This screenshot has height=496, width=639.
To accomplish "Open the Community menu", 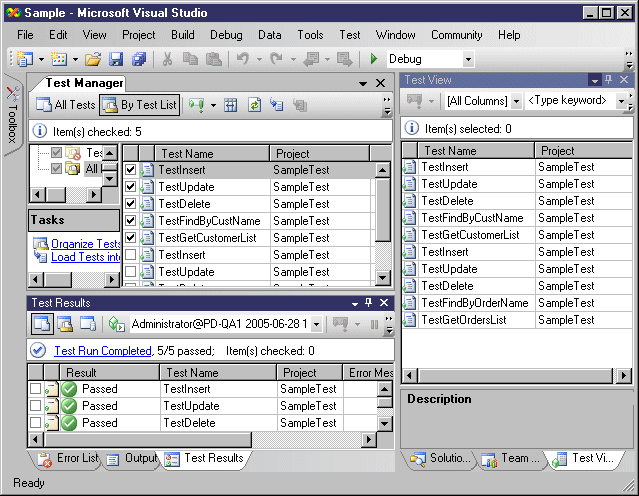I will 456,35.
